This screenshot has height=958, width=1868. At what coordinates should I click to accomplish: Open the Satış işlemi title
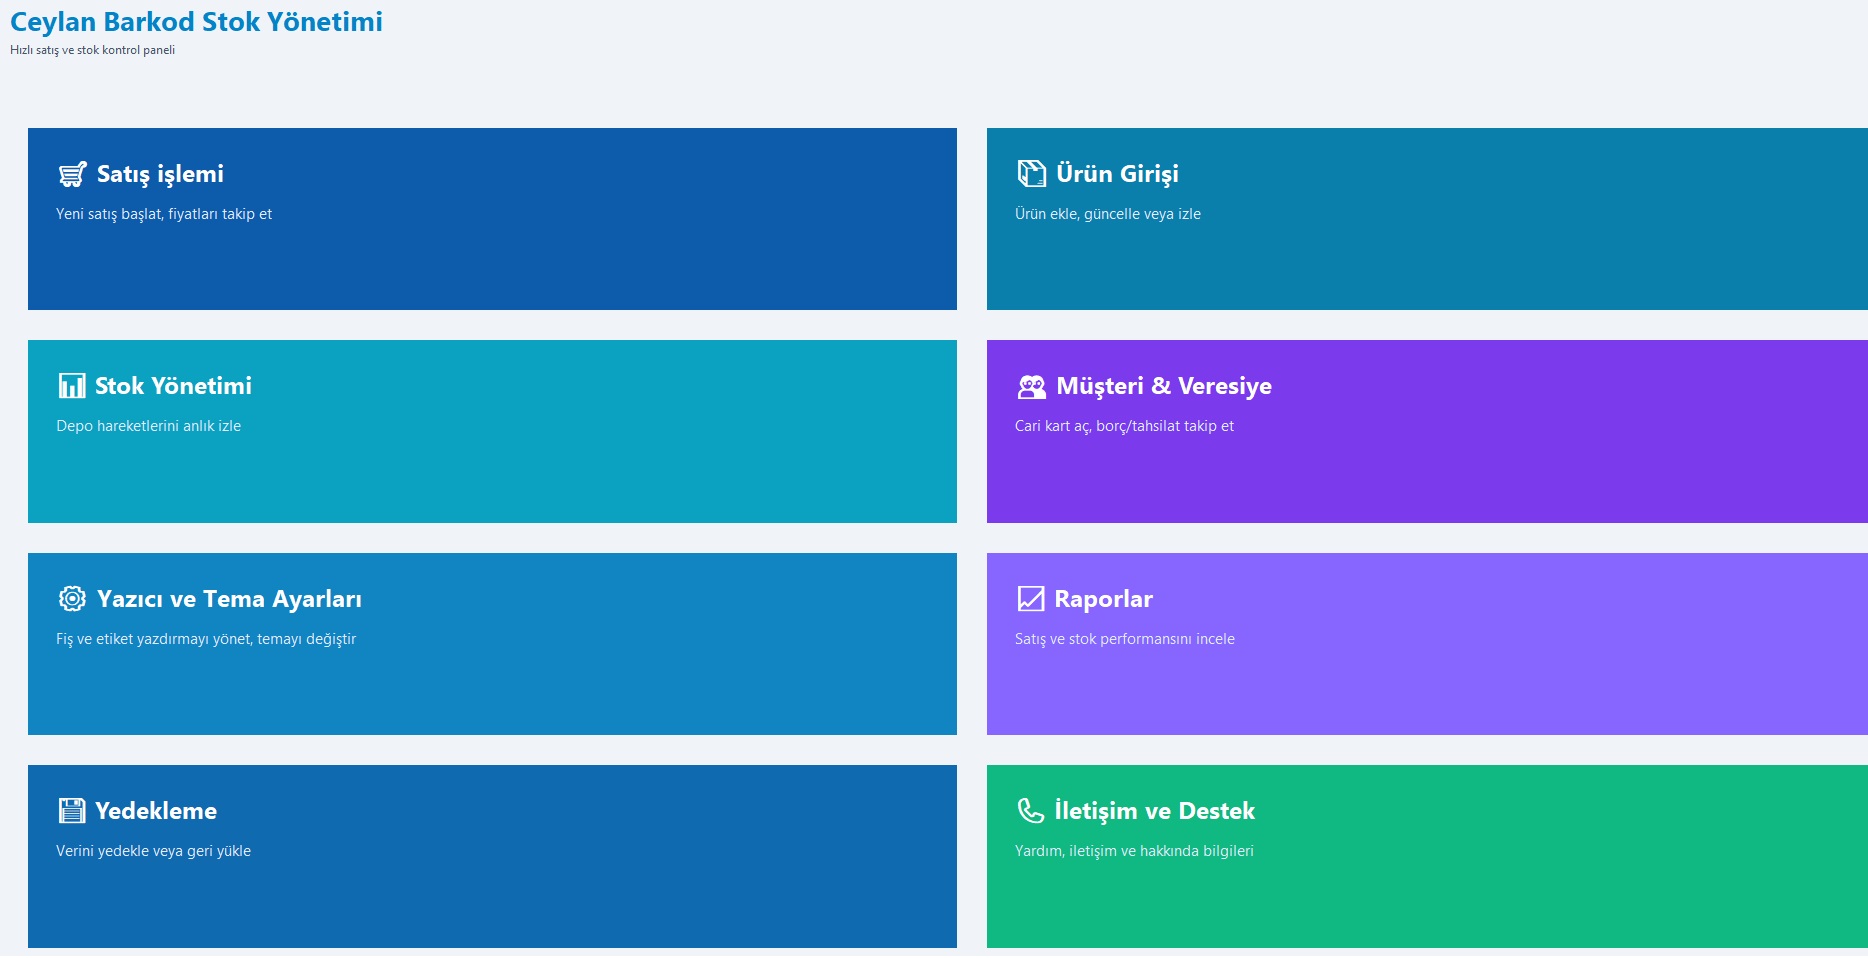(160, 174)
